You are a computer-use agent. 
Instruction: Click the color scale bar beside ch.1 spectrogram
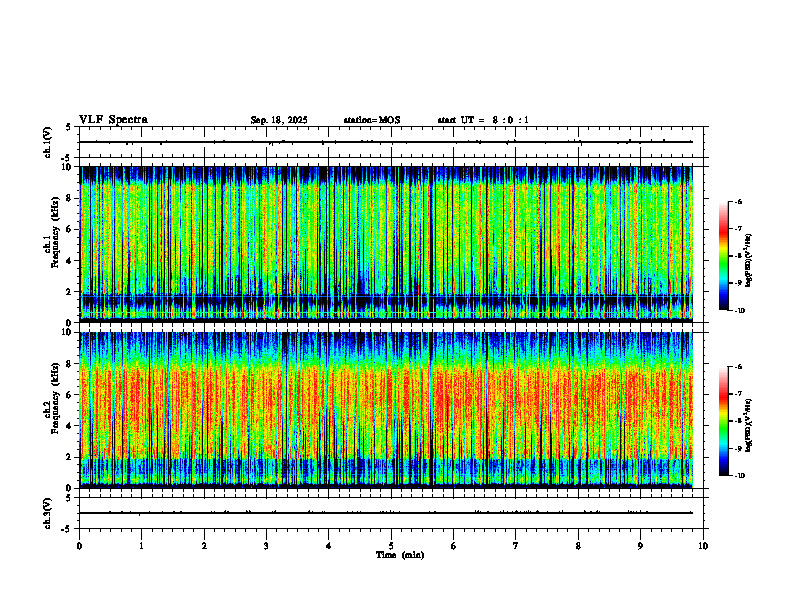click(724, 256)
